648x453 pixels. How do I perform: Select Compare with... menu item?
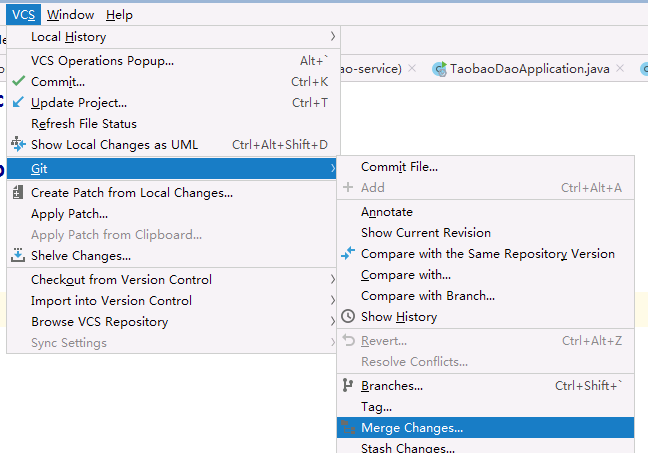[486, 275]
